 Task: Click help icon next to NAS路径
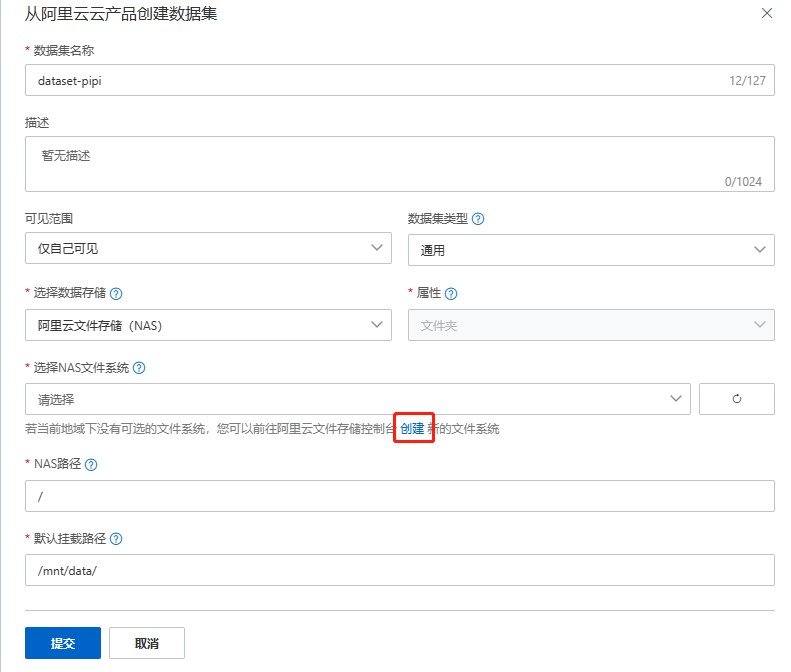[x=91, y=465]
